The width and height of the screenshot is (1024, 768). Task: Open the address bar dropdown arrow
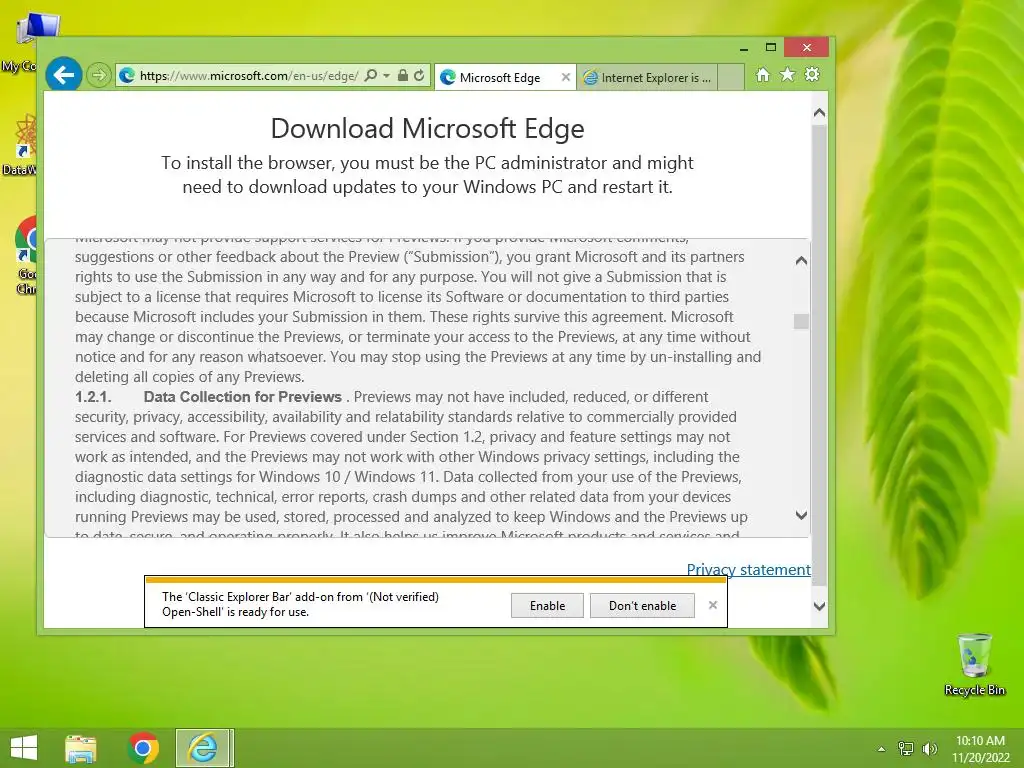[387, 76]
